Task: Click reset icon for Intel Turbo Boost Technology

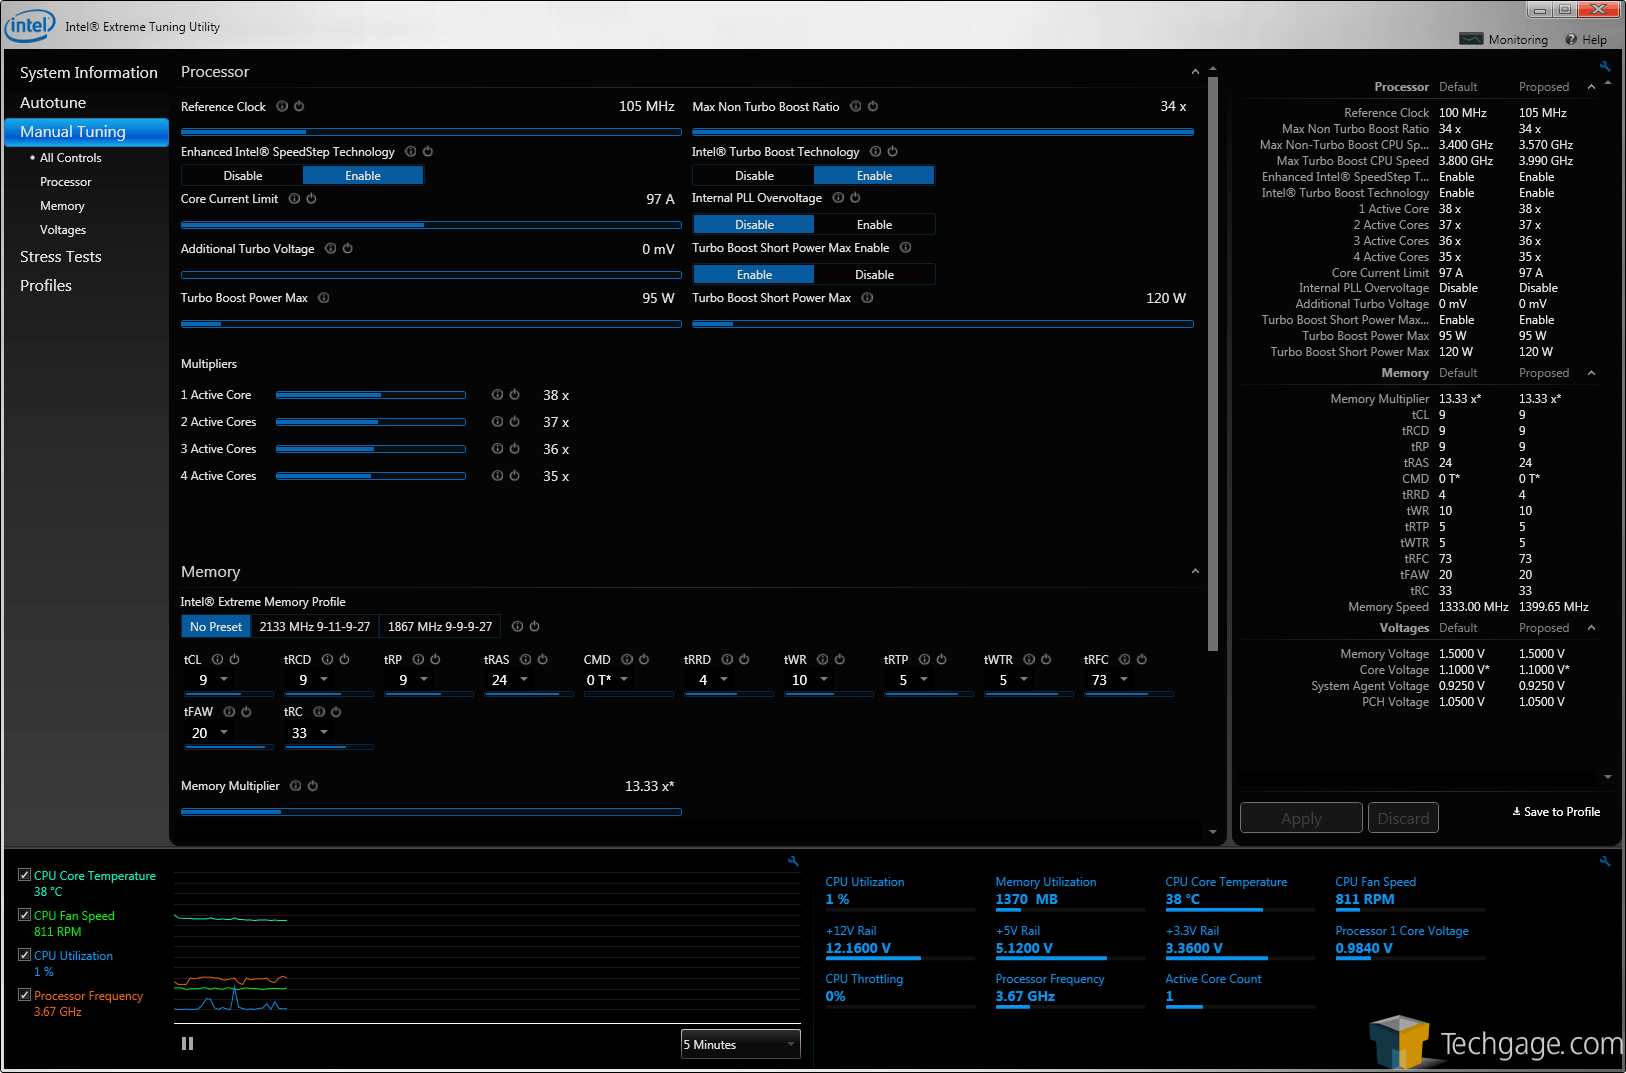Action: point(893,152)
